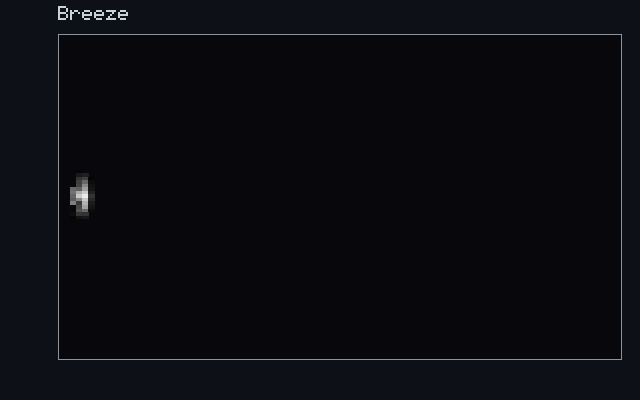Click the dim top tip of the blob
Image resolution: width=640 pixels, height=400 pixels.
point(82,176)
